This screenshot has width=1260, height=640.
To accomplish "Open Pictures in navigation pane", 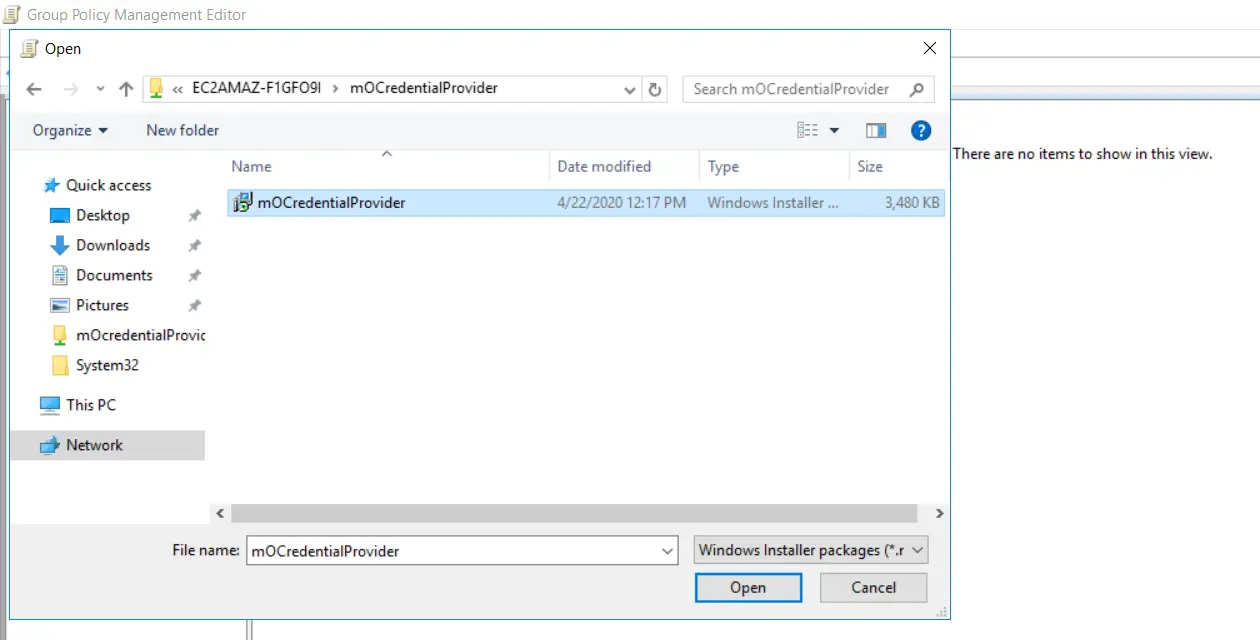I will (102, 305).
